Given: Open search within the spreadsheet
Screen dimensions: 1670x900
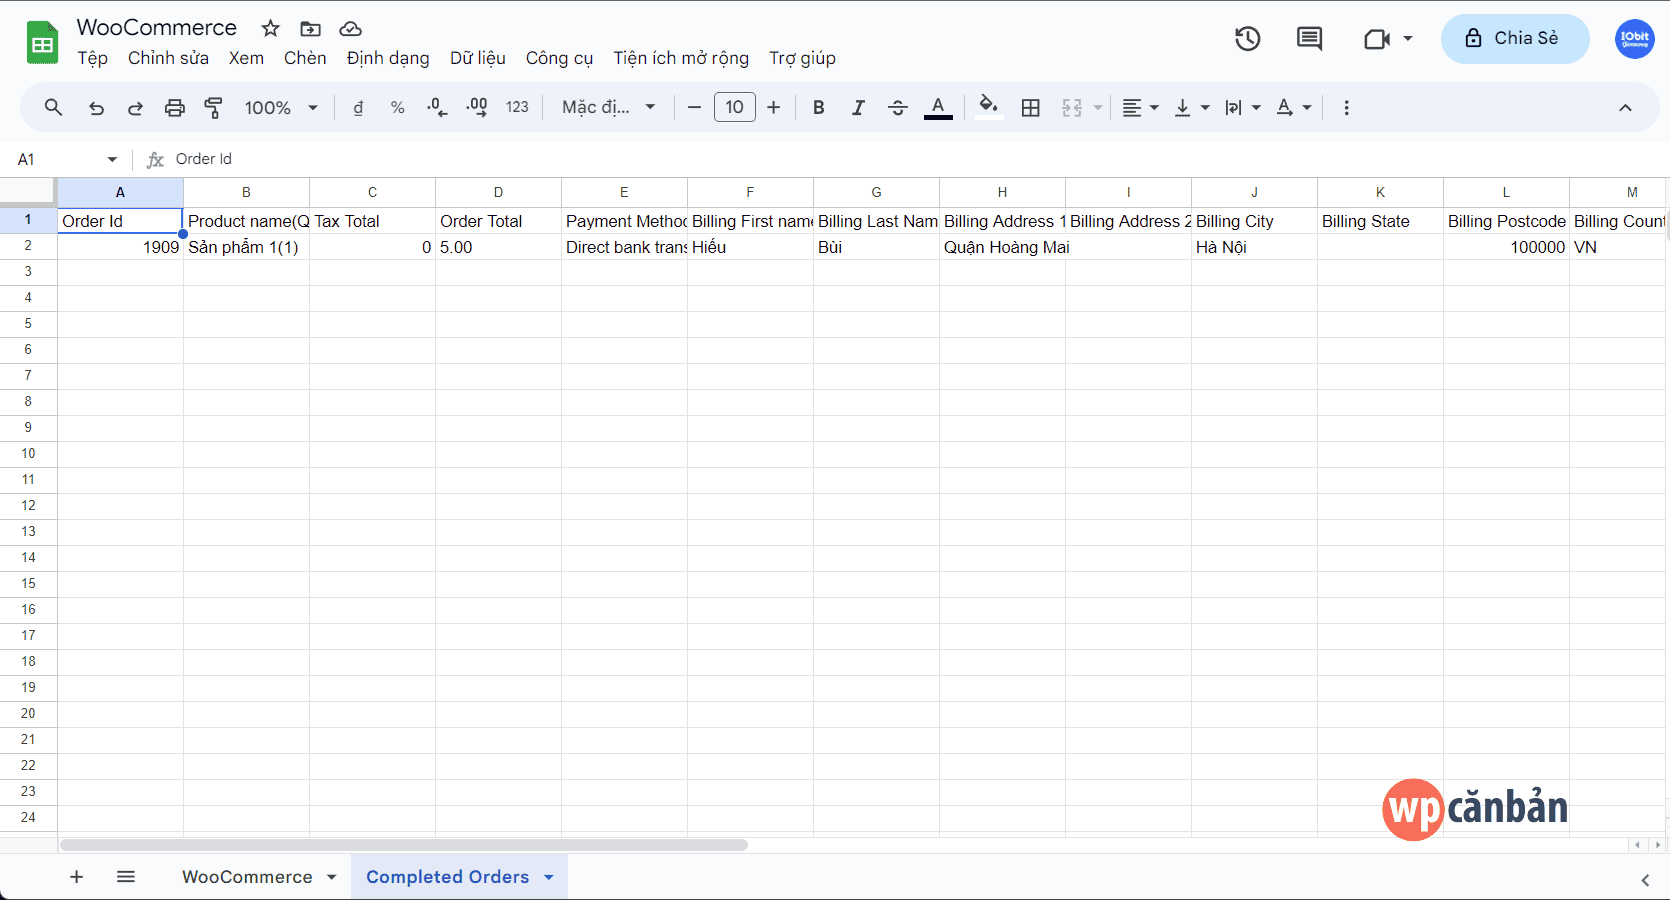Looking at the screenshot, I should click(53, 107).
